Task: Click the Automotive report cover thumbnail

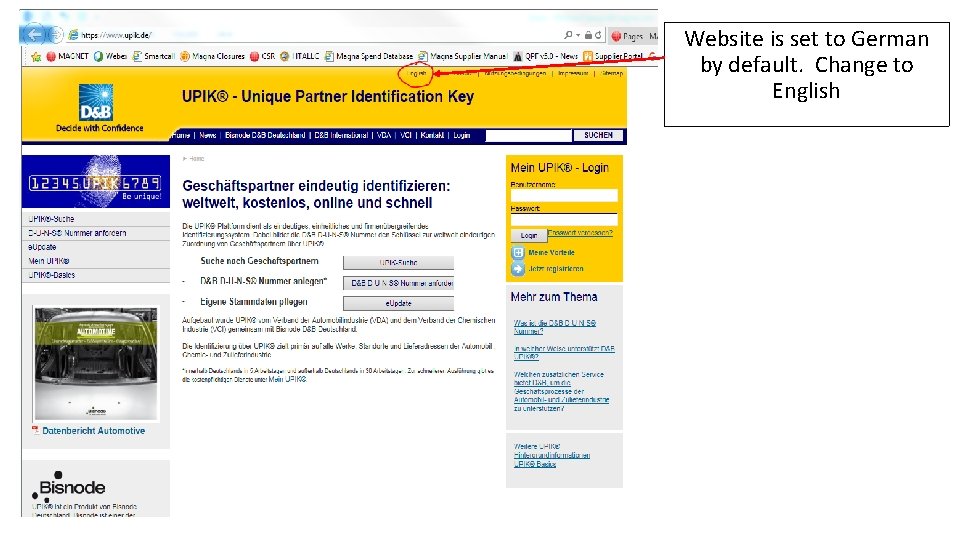Action: pos(96,364)
